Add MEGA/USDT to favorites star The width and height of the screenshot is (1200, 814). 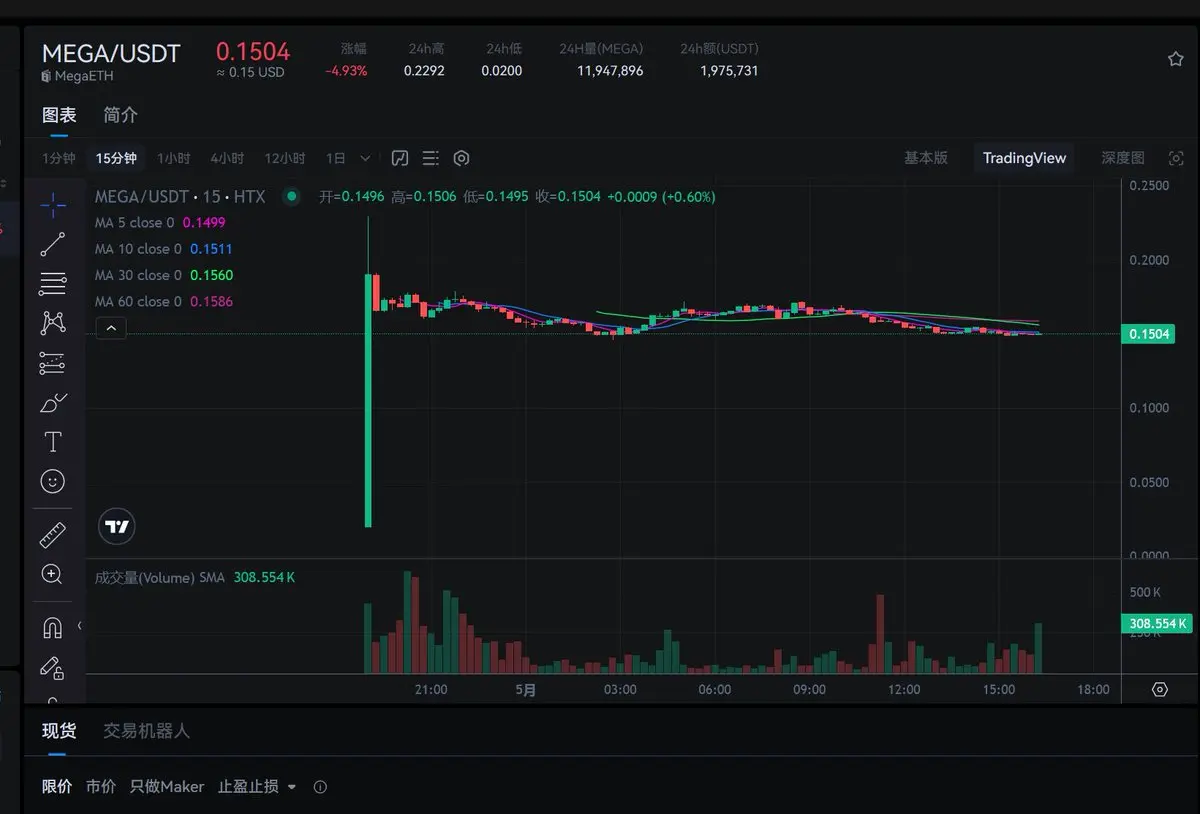1176,59
